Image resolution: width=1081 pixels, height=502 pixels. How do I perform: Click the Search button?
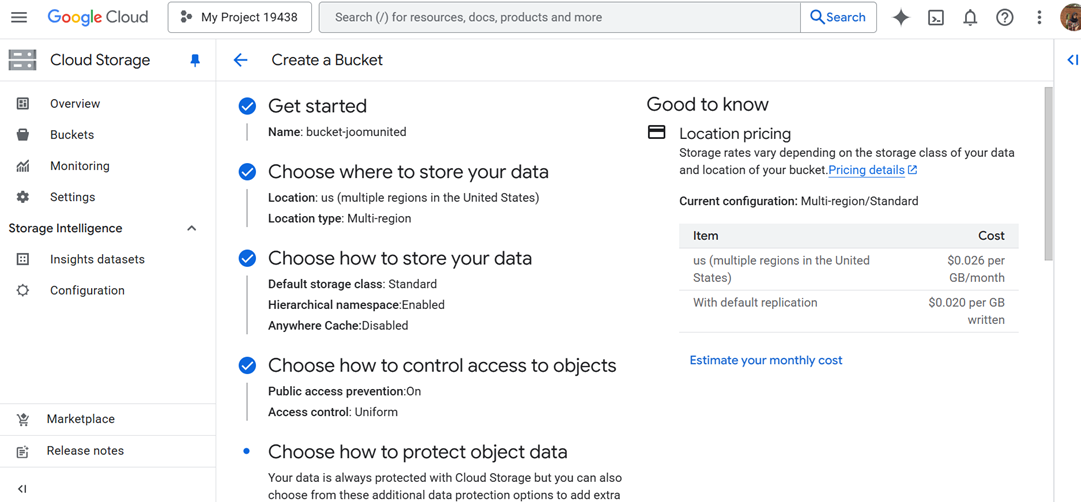point(838,17)
